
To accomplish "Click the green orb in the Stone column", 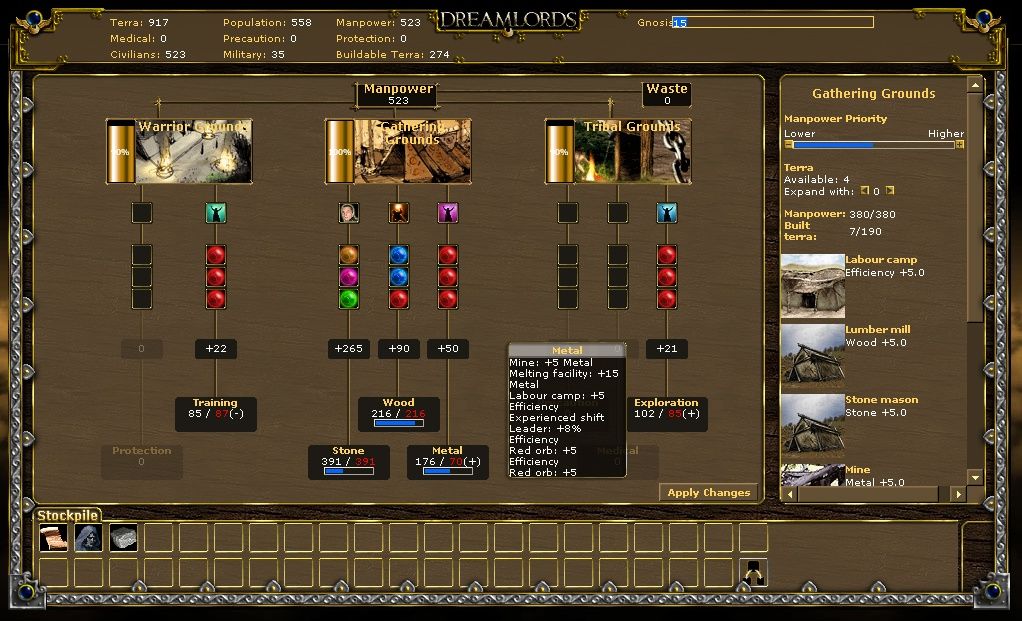I will tap(349, 299).
